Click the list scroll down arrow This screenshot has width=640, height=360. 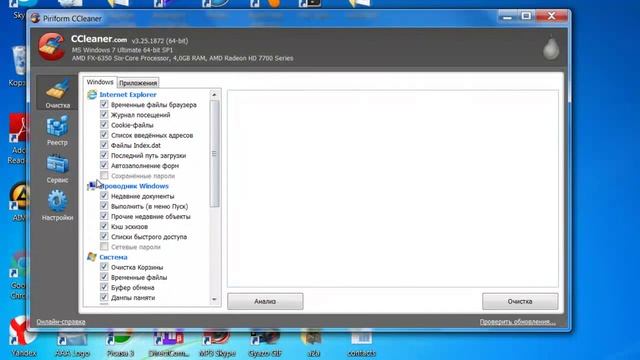point(214,300)
